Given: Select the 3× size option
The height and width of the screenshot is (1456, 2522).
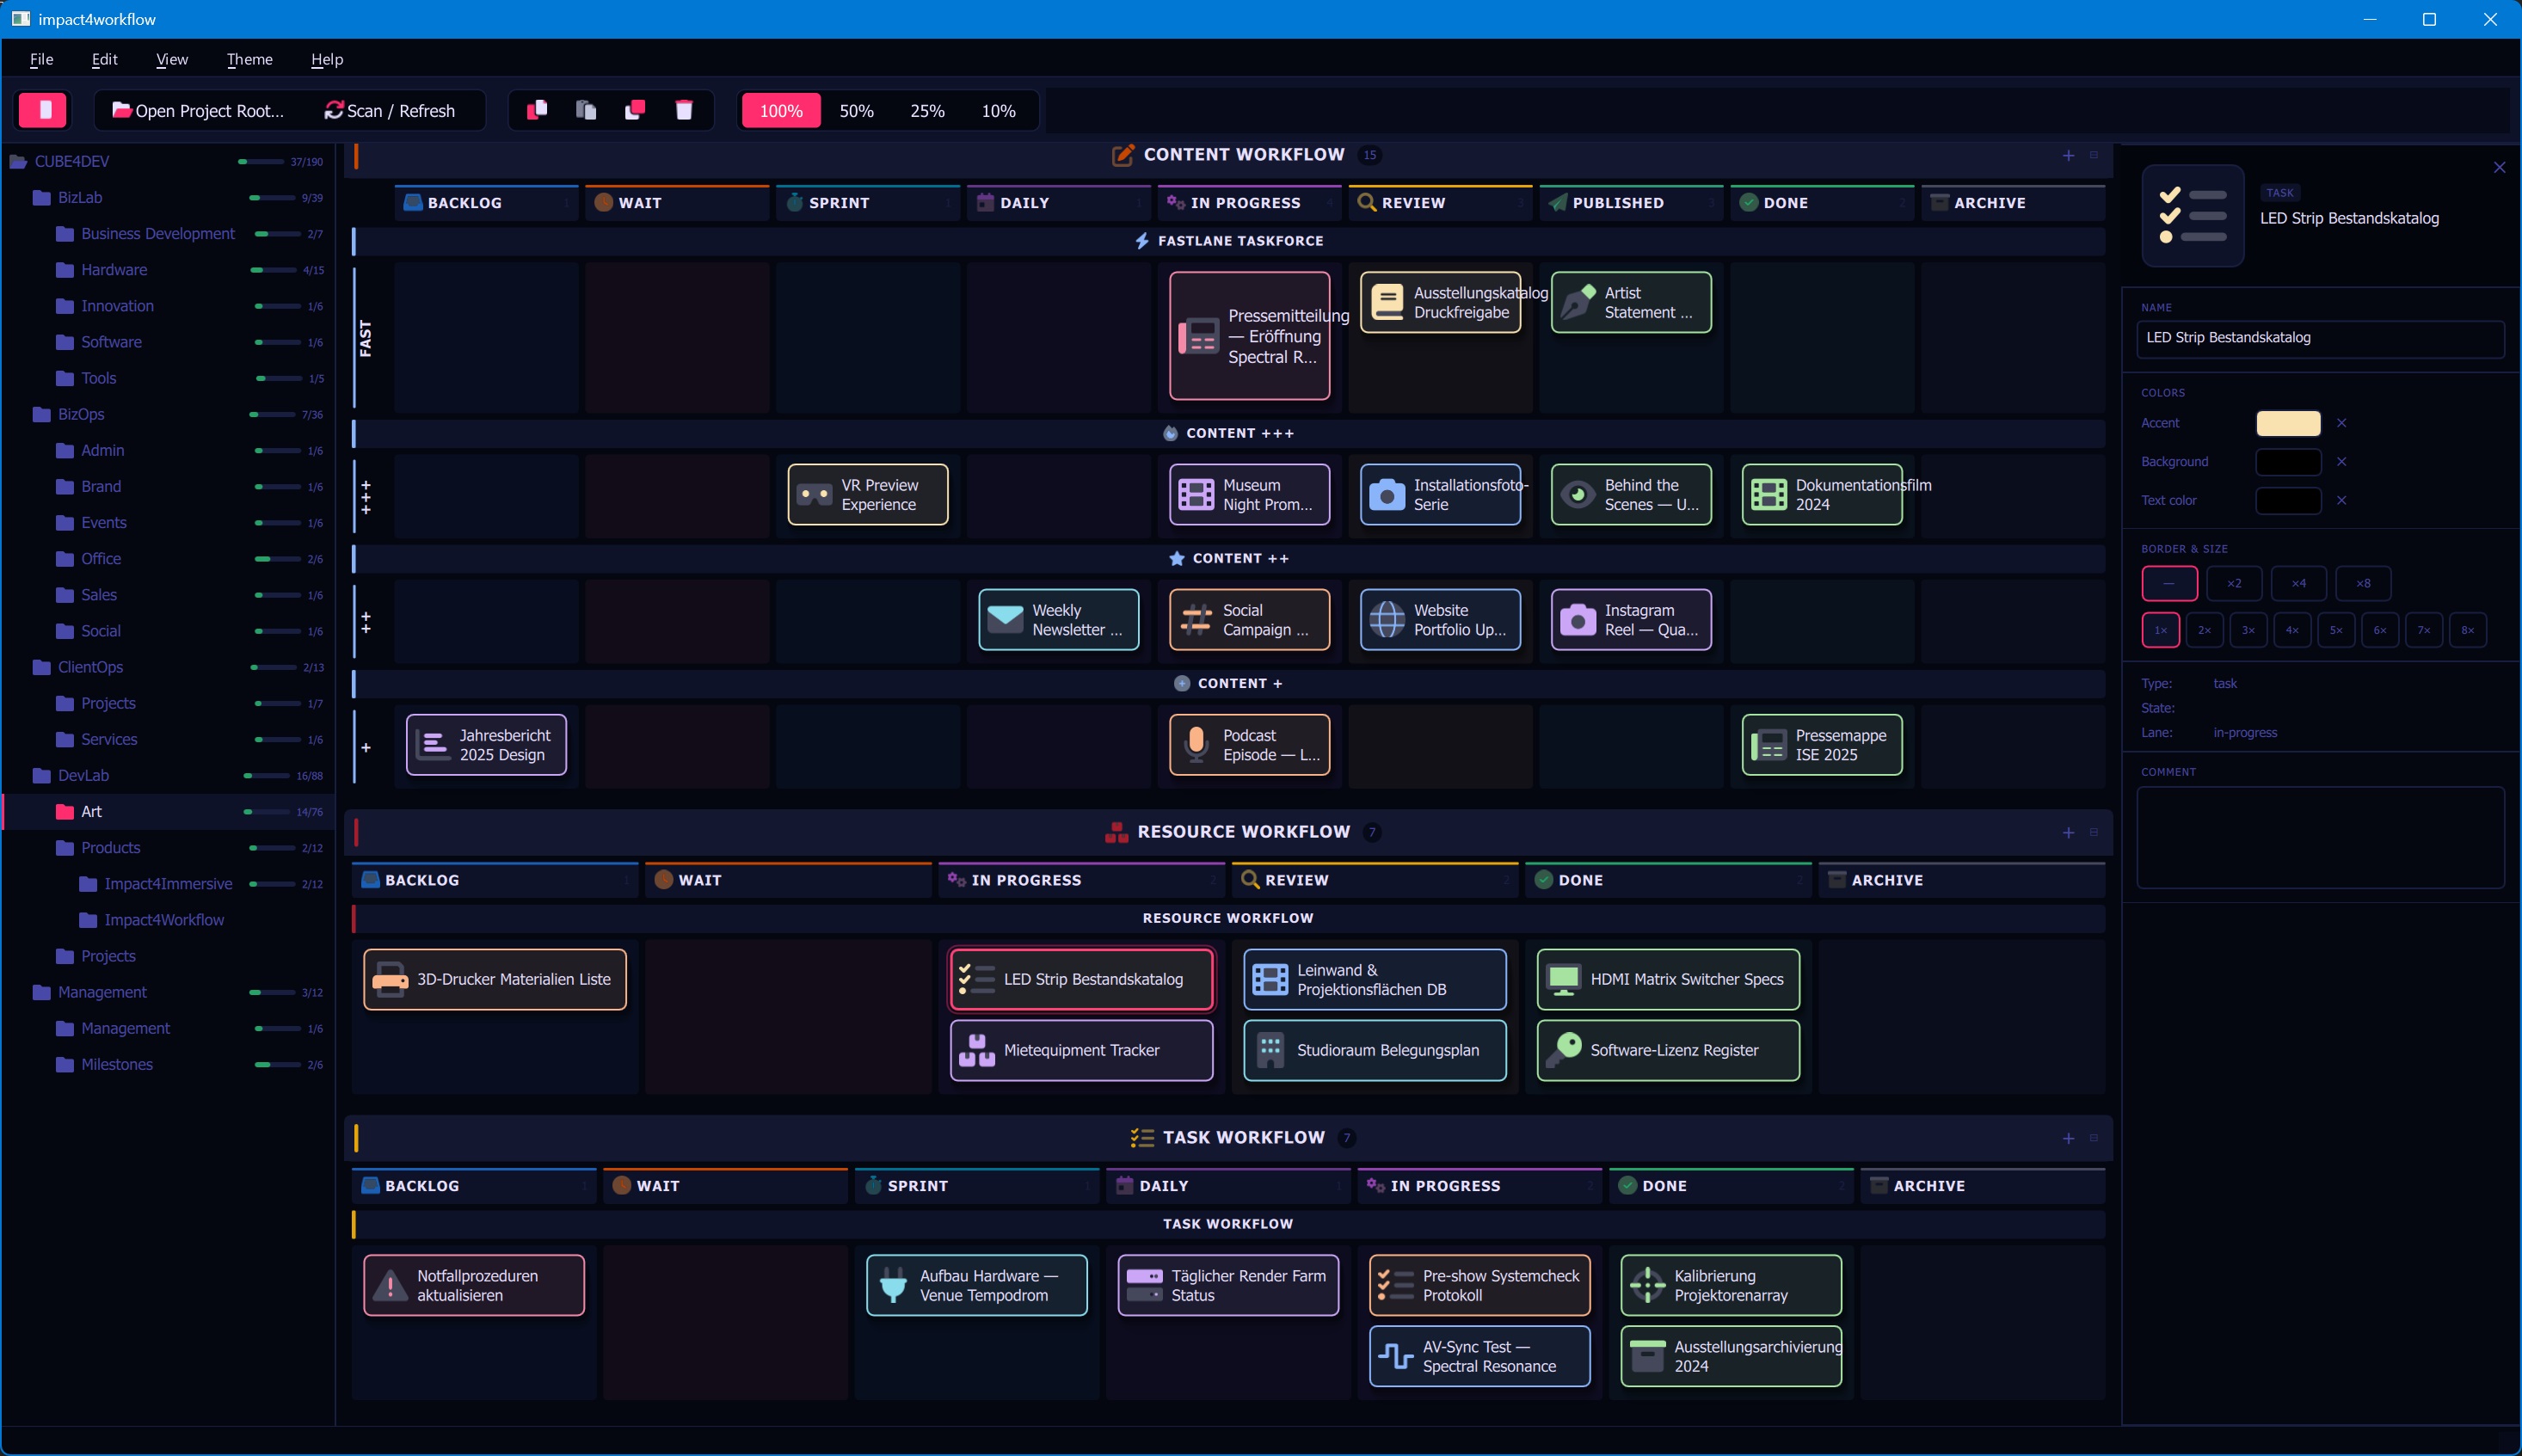Looking at the screenshot, I should coord(2248,630).
